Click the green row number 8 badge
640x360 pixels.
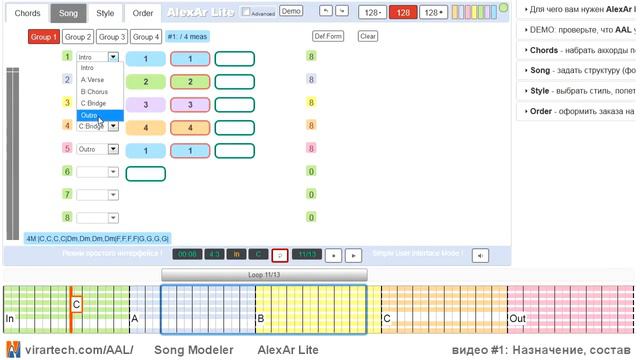coord(67,217)
